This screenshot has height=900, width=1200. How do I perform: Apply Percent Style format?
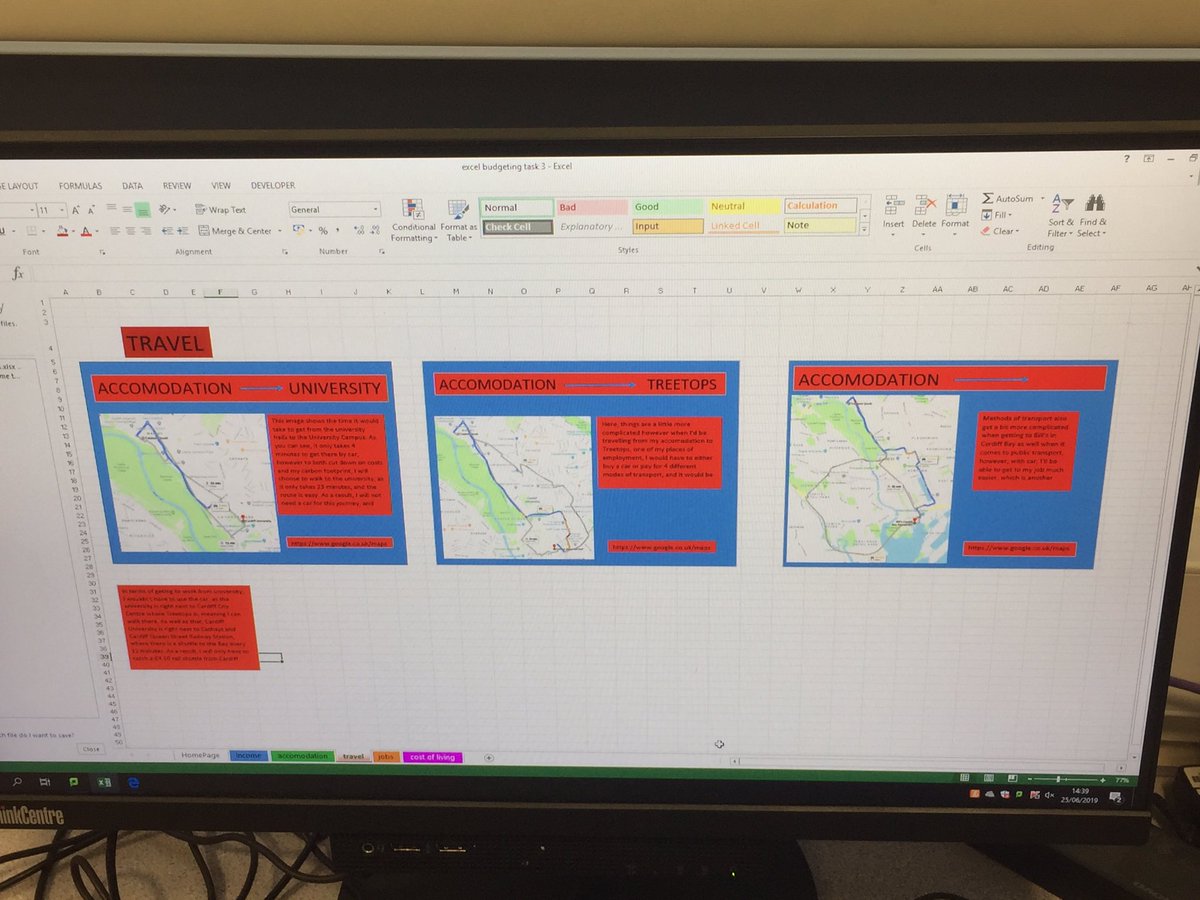[323, 231]
